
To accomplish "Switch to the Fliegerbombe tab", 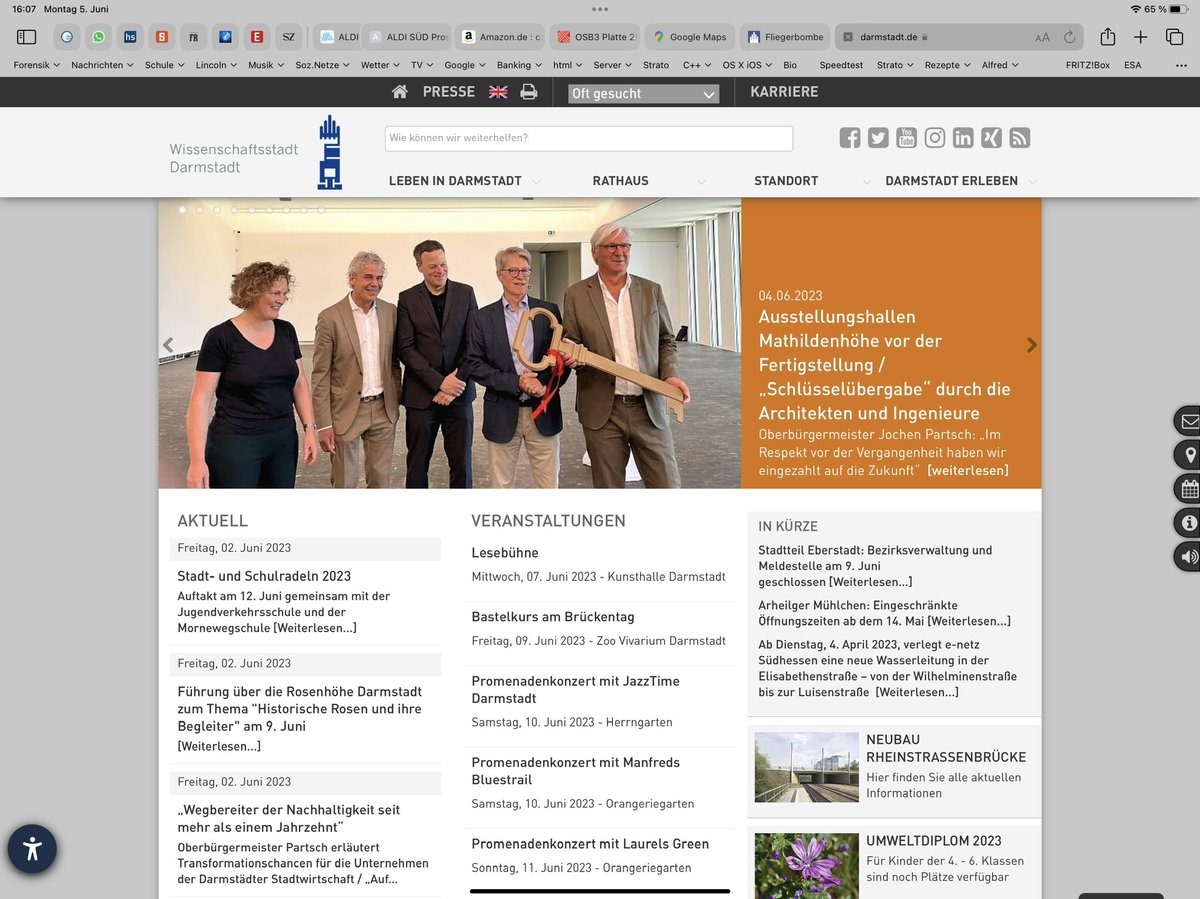I will (x=785, y=37).
